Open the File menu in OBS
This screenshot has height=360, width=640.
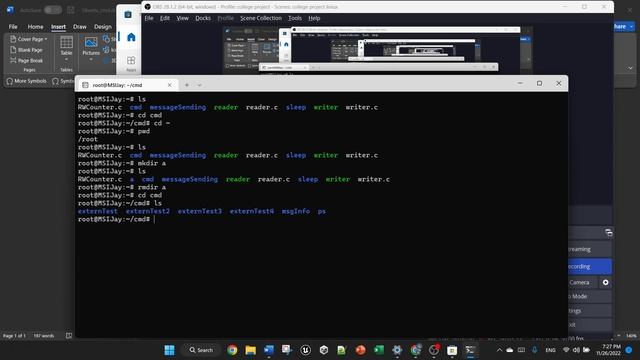[149, 18]
